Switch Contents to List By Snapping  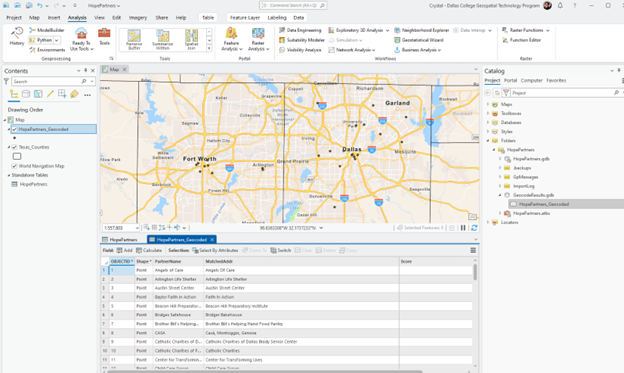(62, 94)
